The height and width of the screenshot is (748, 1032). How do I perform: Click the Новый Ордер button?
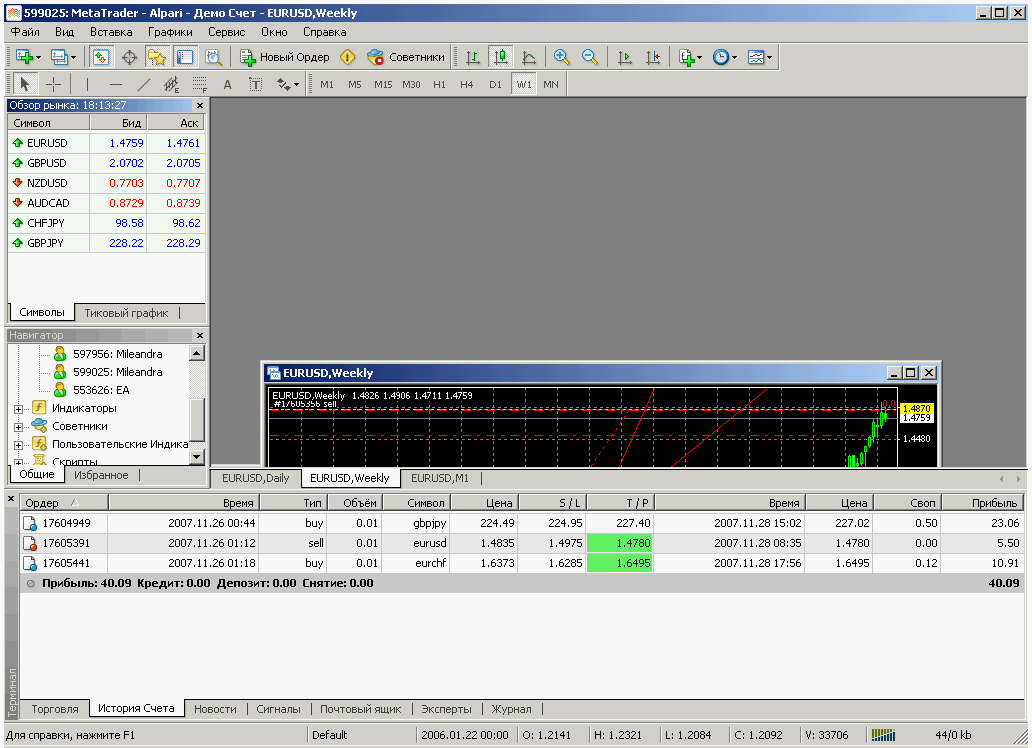(285, 57)
